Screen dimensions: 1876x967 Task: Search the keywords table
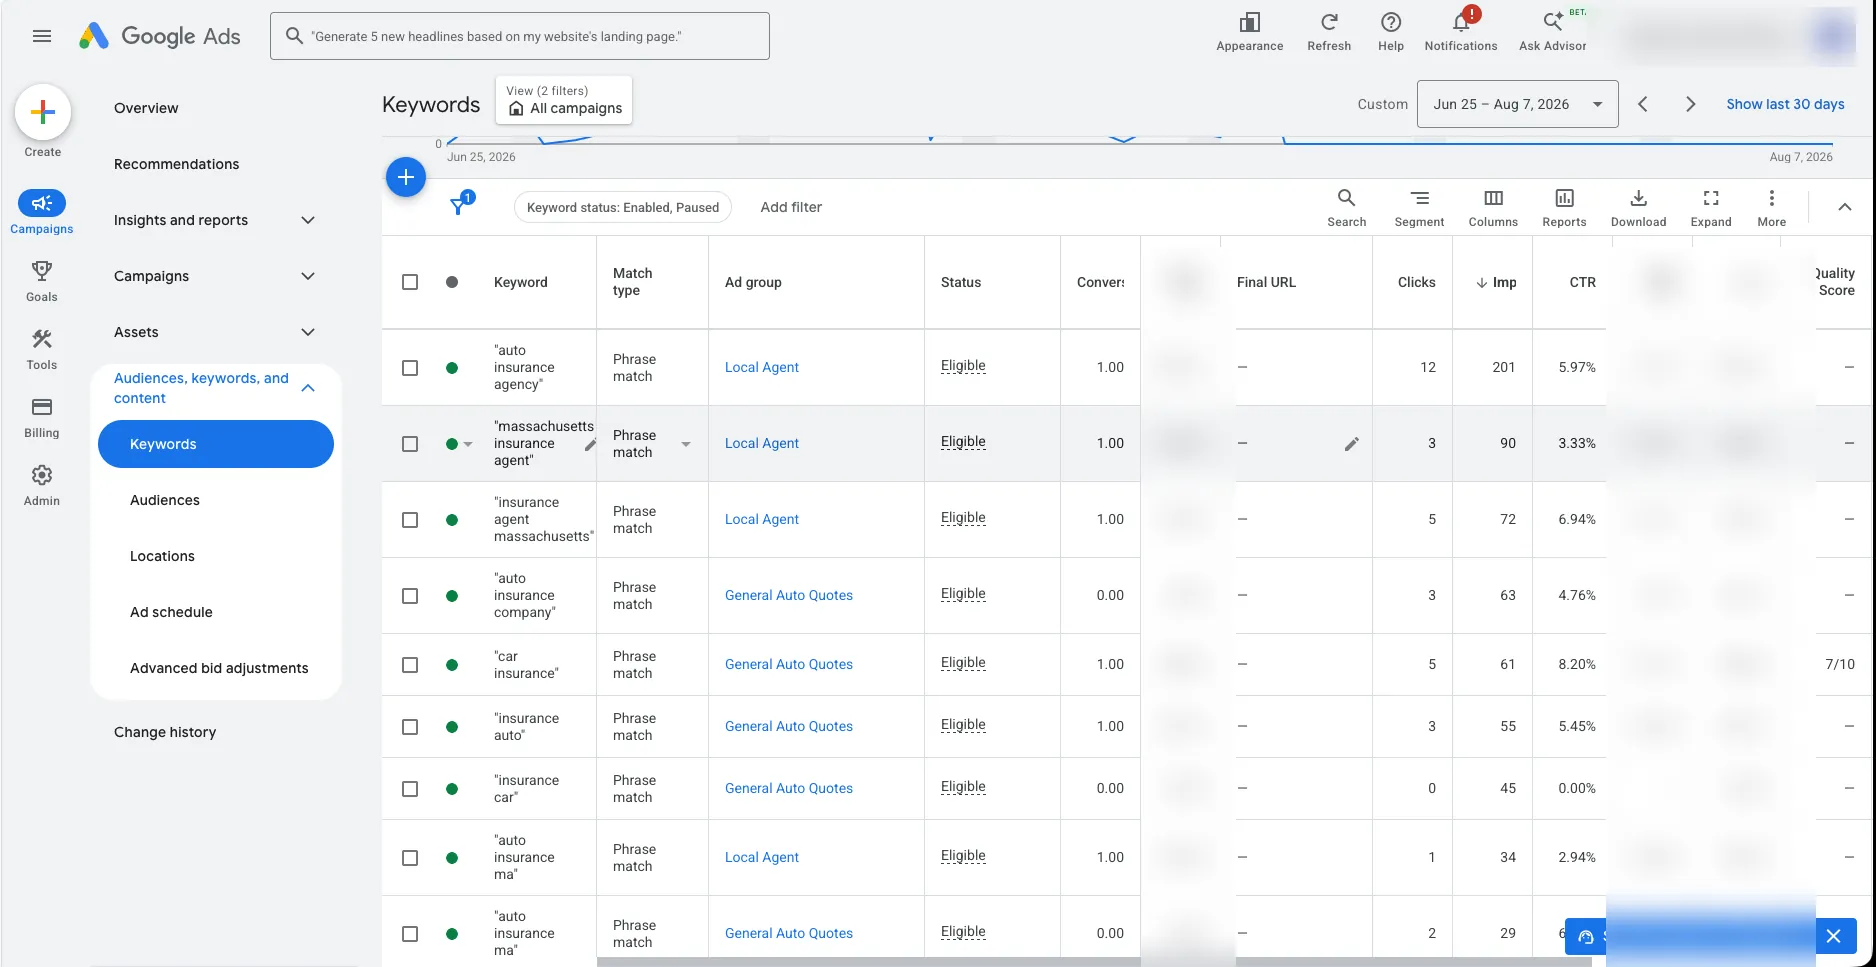click(x=1347, y=207)
